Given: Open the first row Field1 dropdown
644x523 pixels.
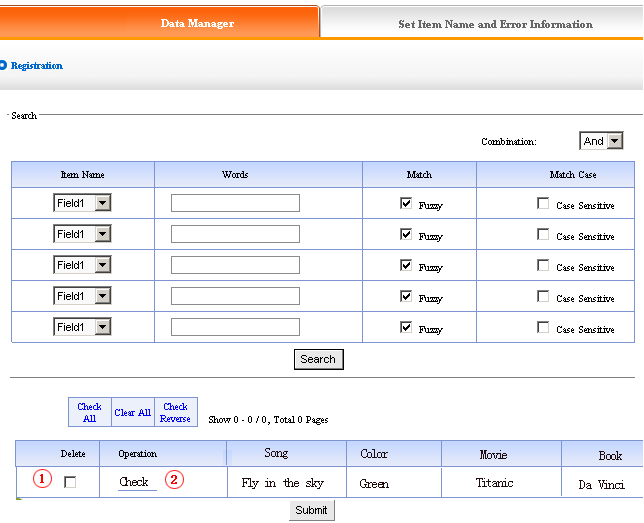Looking at the screenshot, I should (82, 203).
